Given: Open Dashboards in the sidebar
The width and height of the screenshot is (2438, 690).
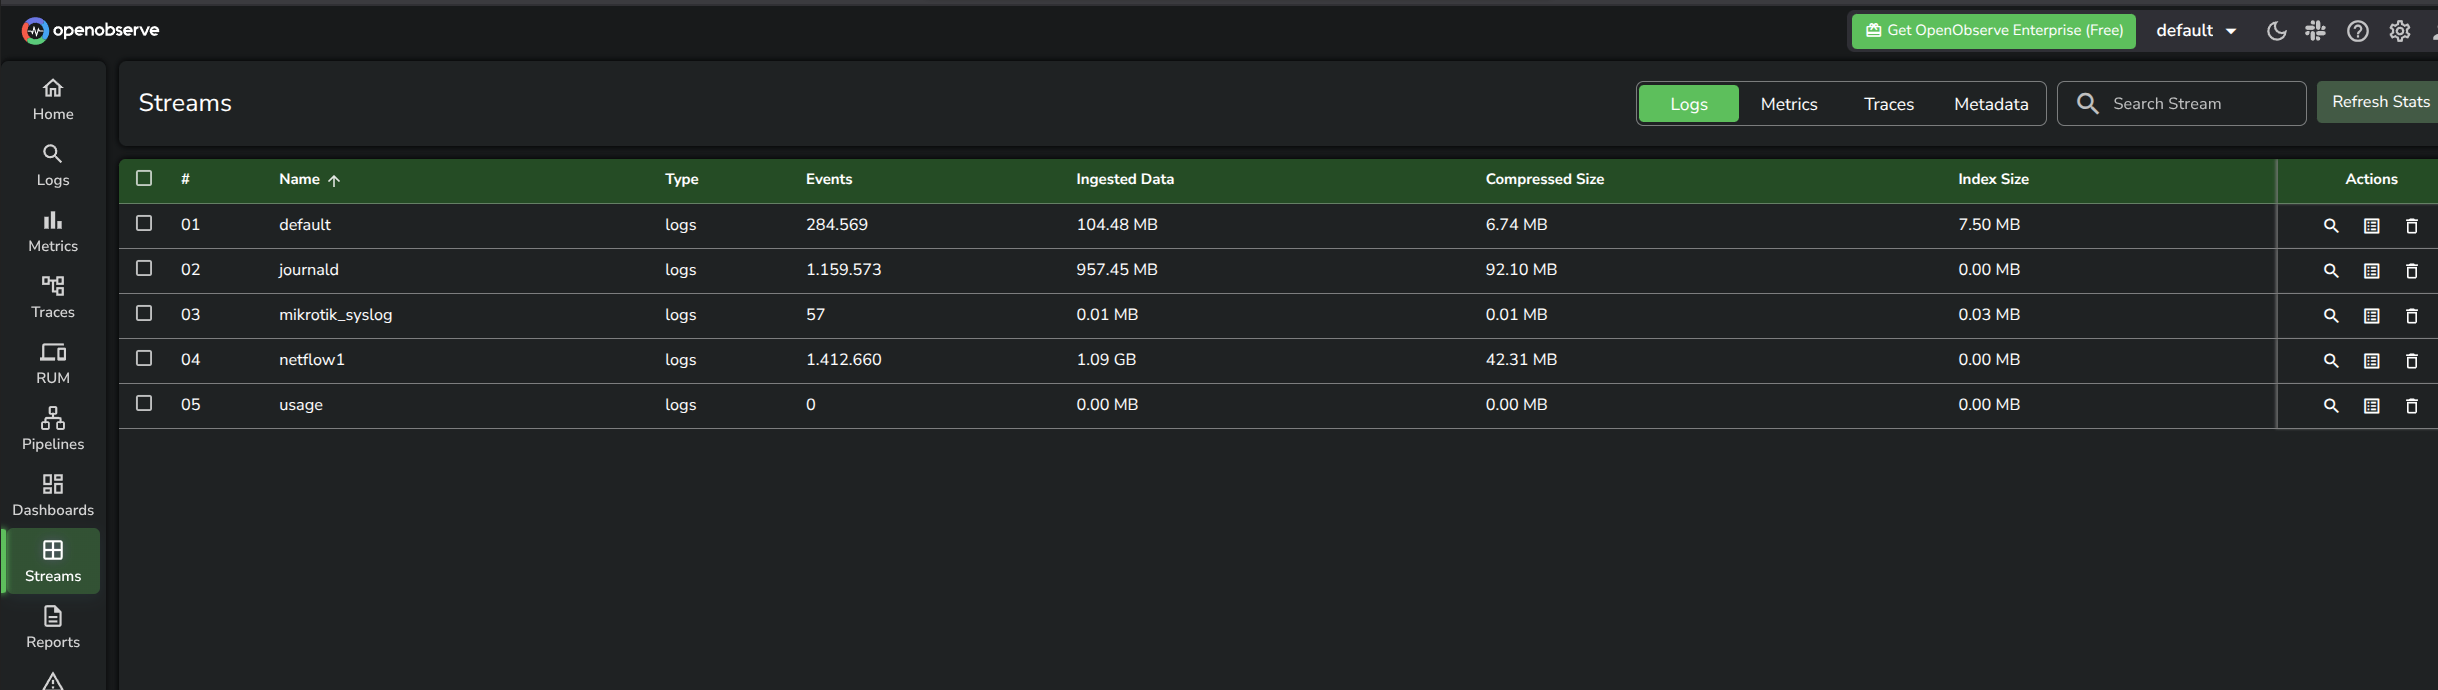Looking at the screenshot, I should (53, 496).
